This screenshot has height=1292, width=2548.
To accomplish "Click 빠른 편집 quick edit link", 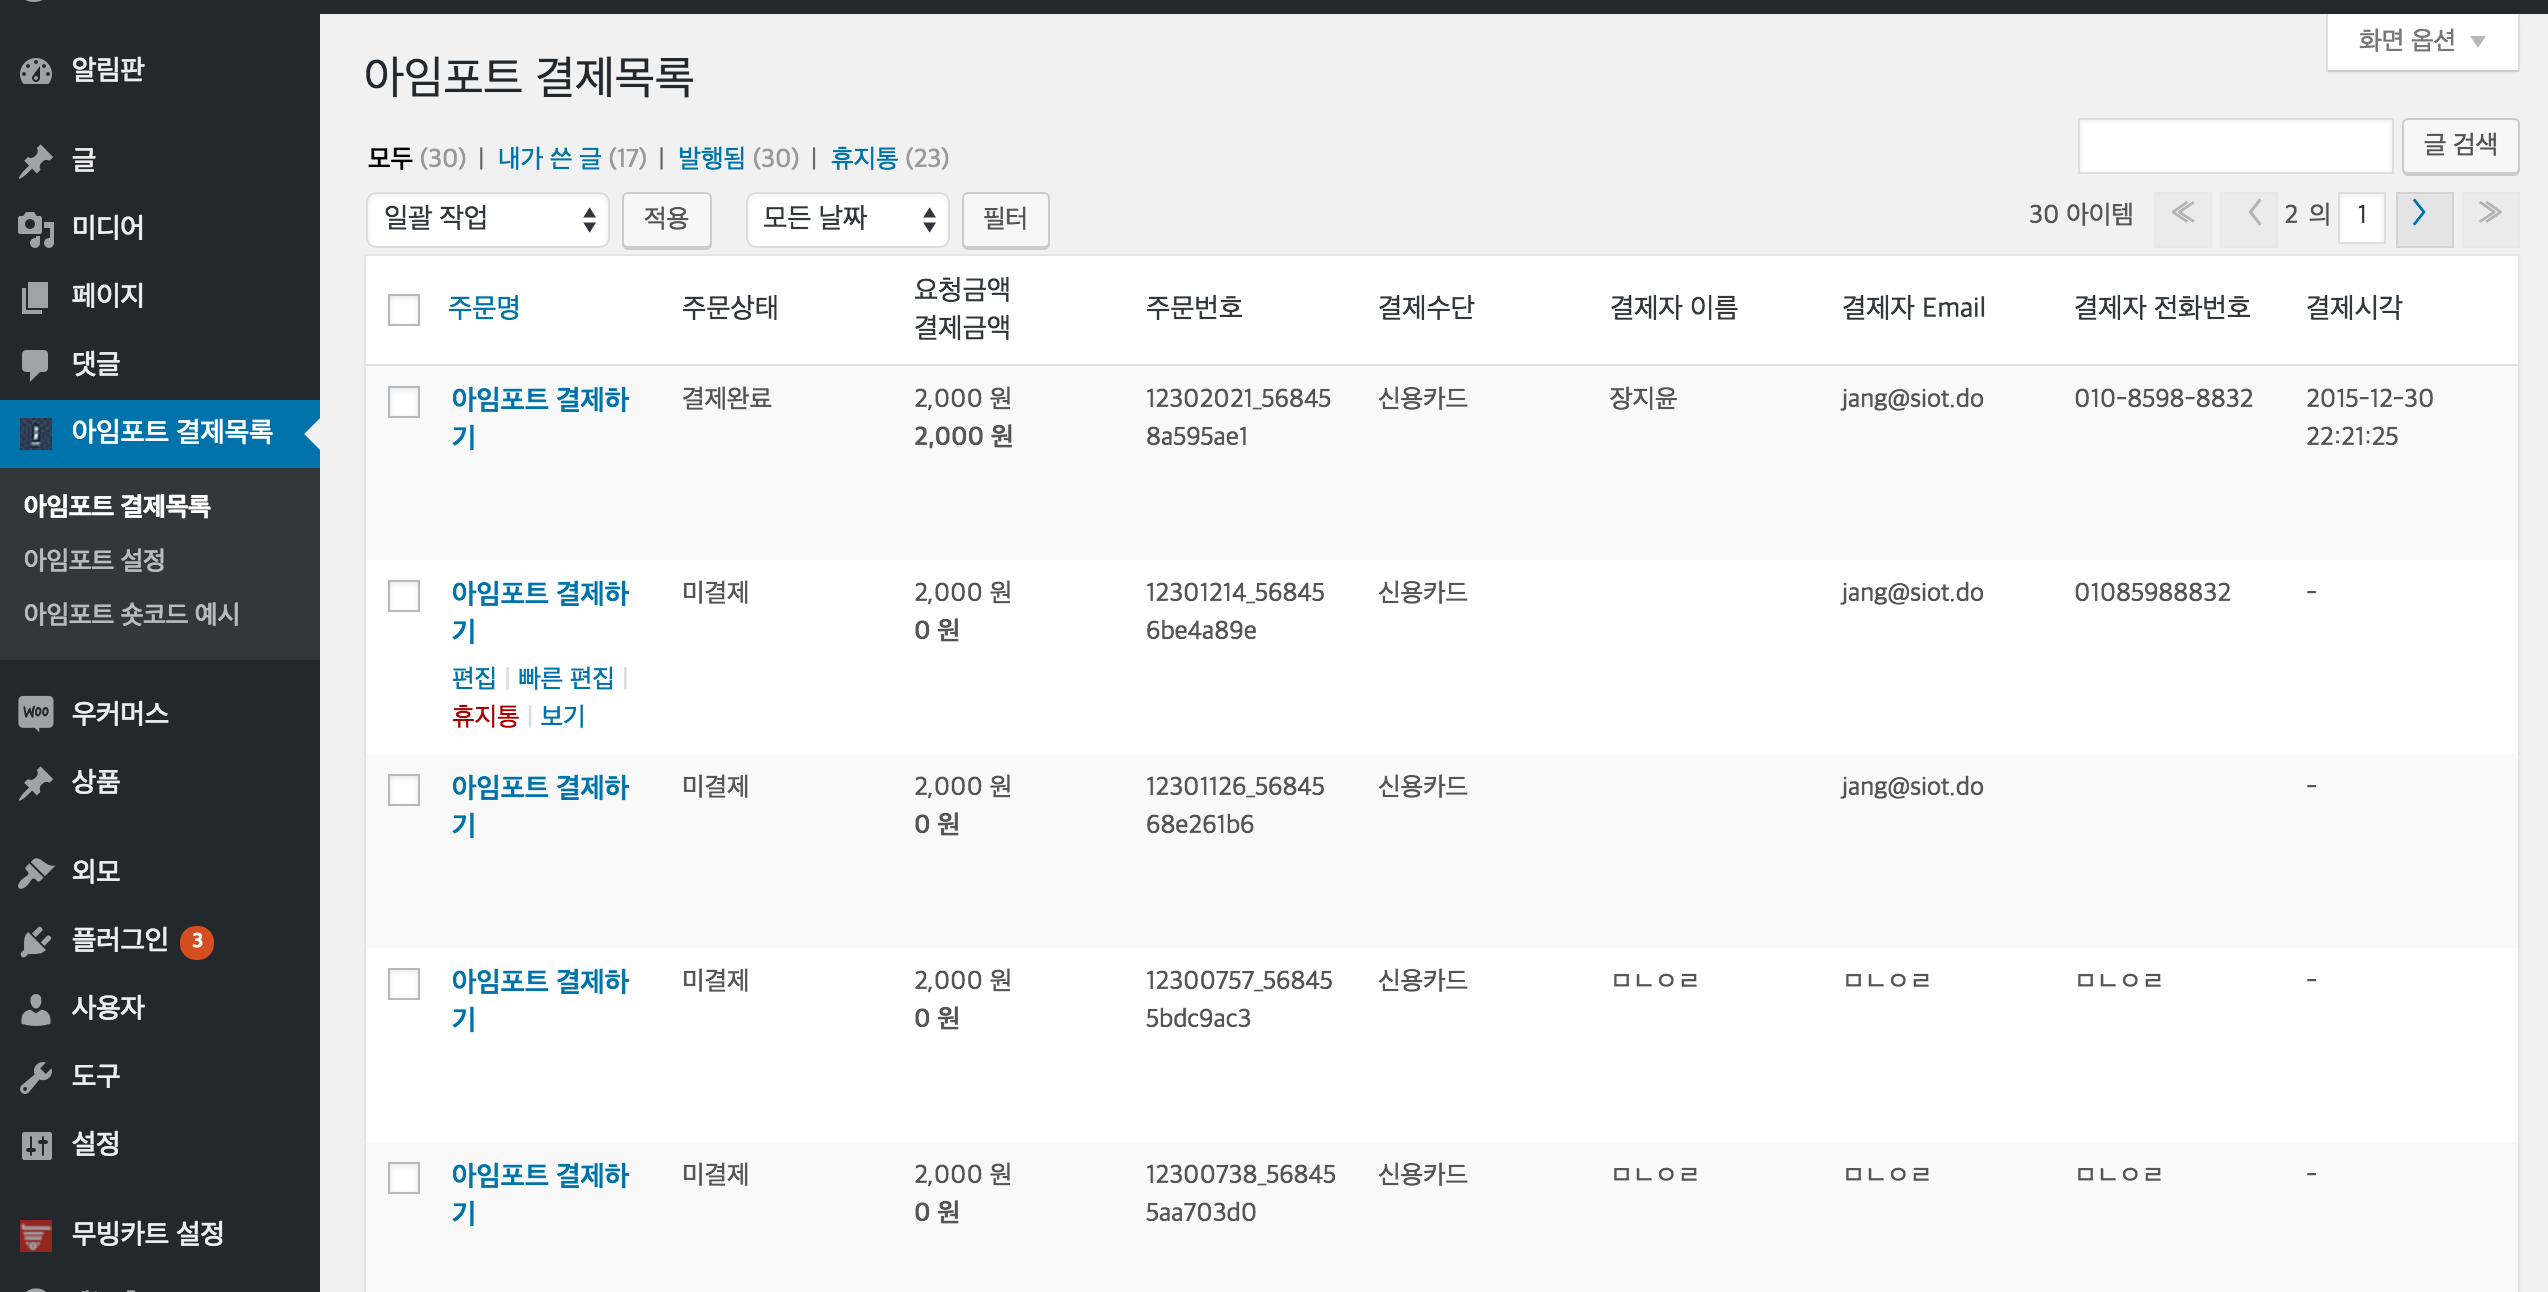I will pos(566,678).
